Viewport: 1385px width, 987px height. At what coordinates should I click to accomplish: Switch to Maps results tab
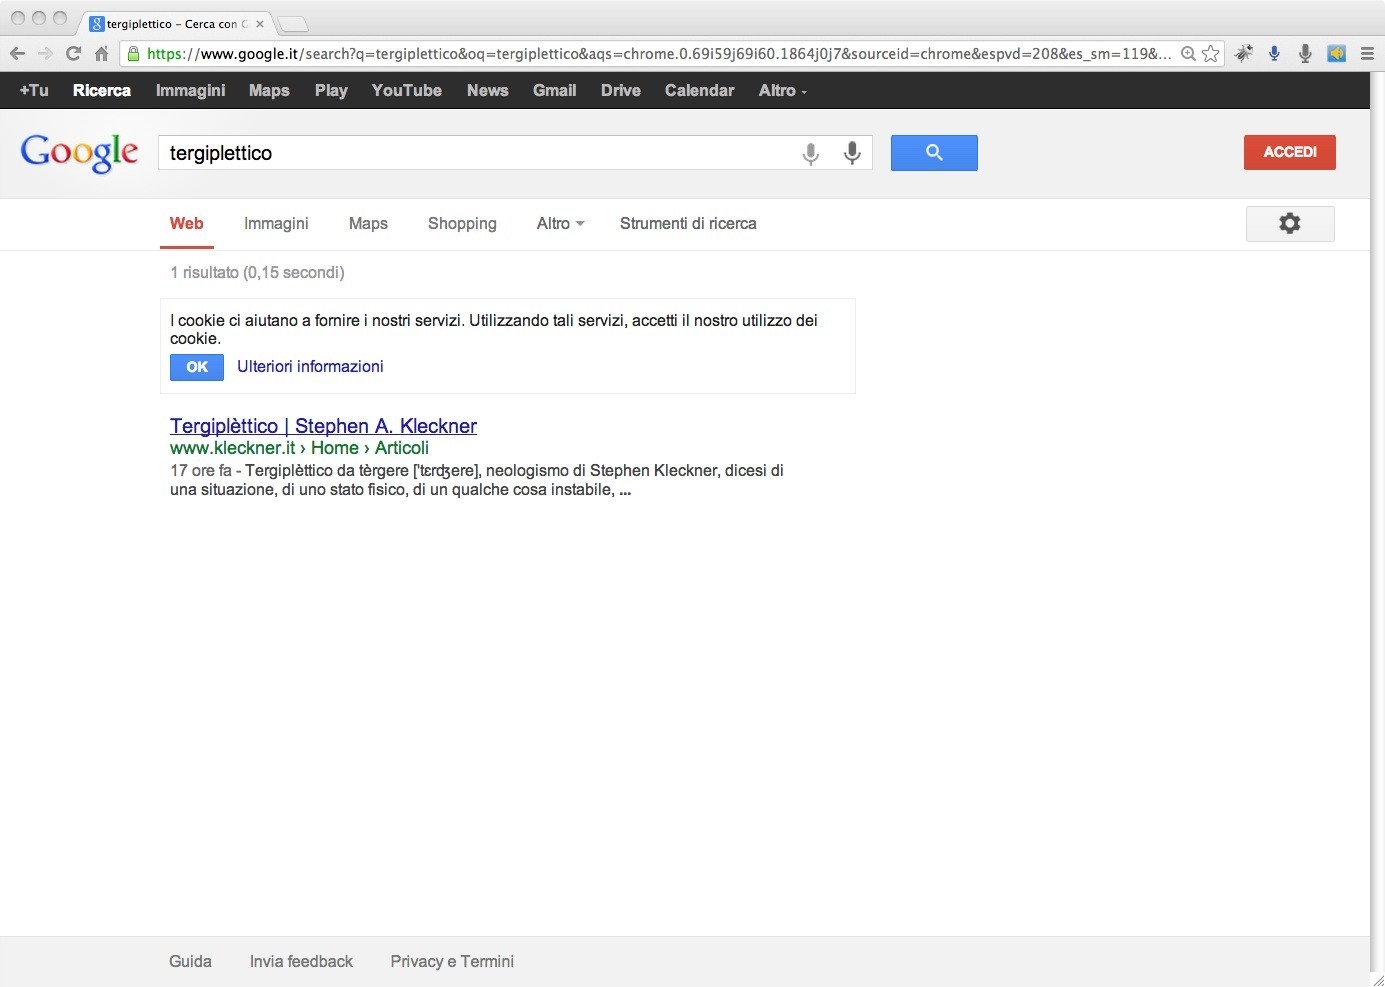(x=368, y=224)
